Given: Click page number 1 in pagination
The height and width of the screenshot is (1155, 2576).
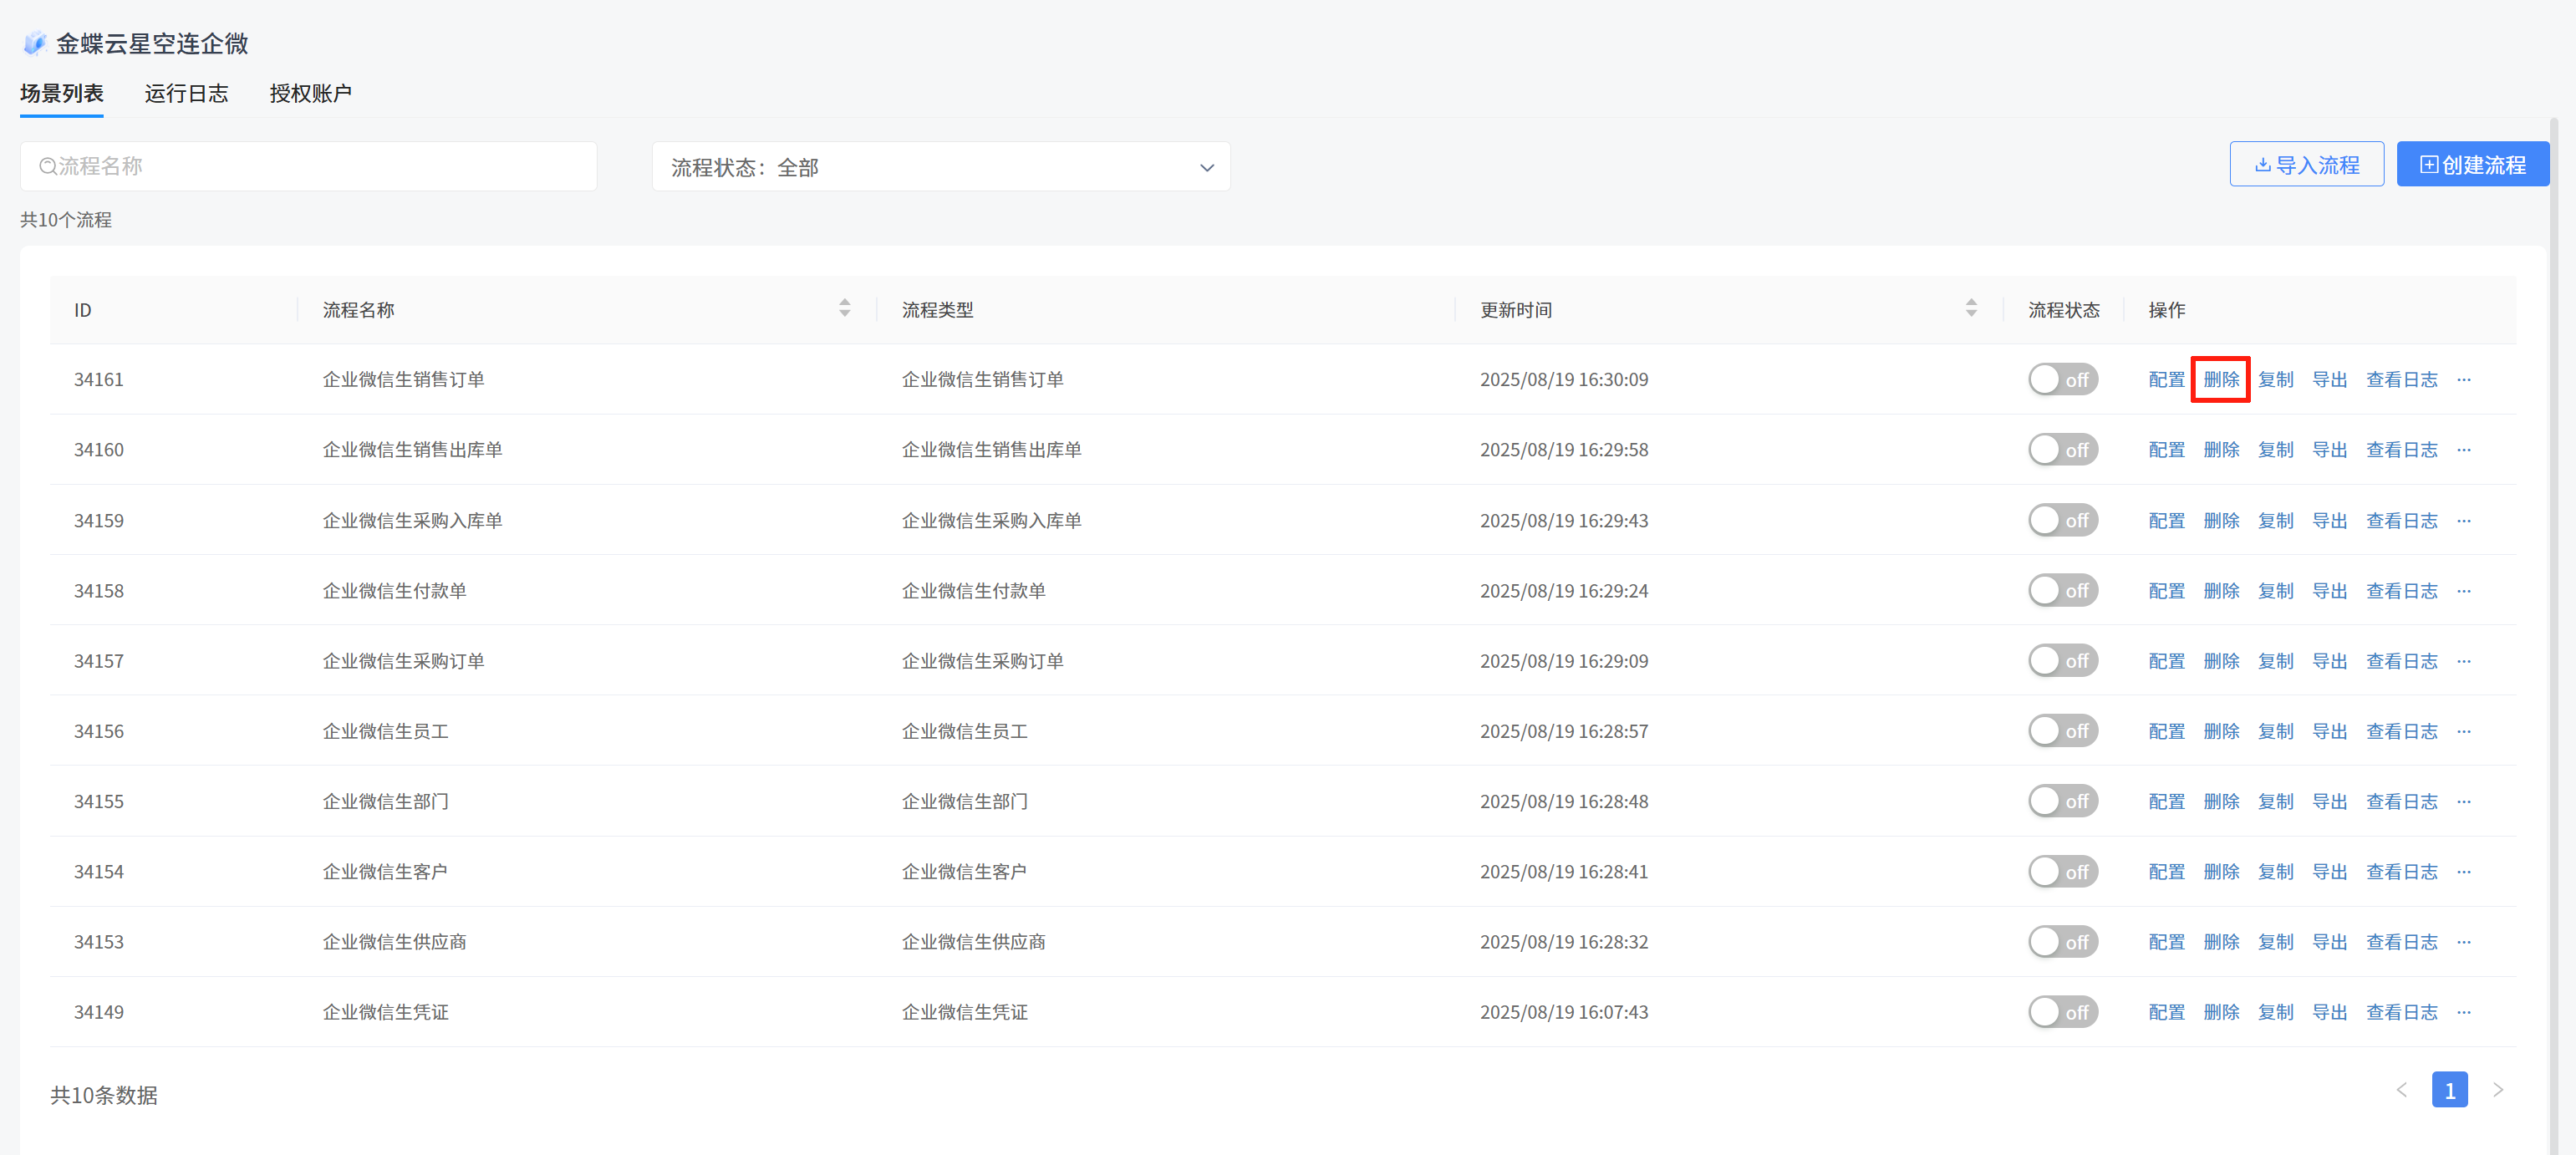Looking at the screenshot, I should [x=2449, y=1090].
